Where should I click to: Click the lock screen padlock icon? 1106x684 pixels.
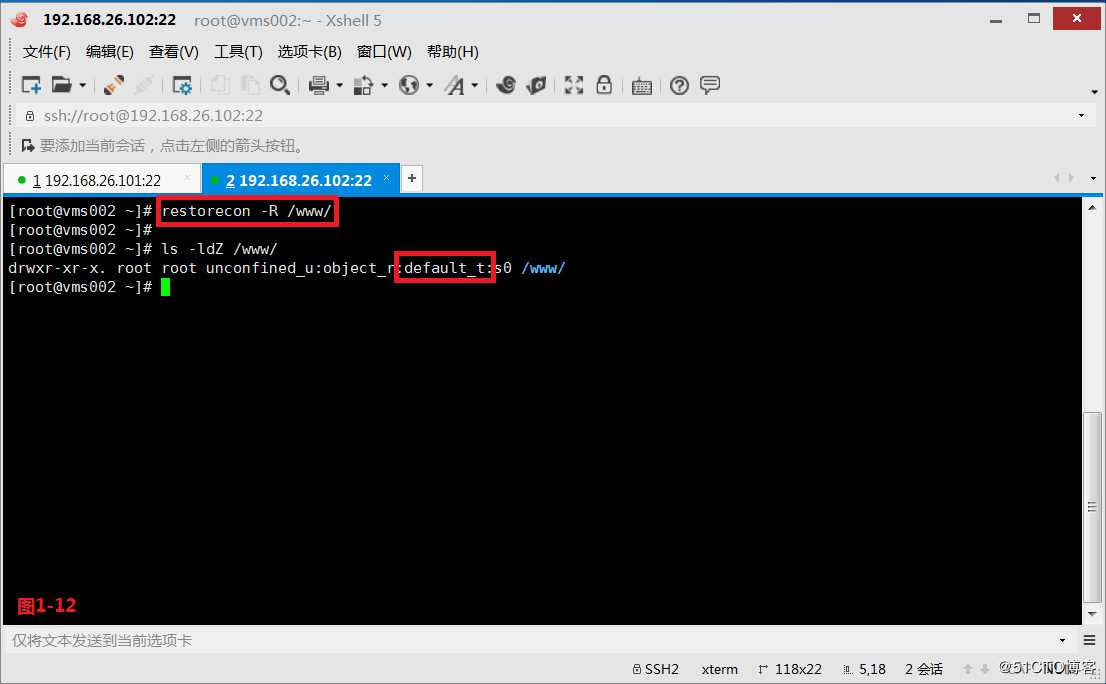coord(604,85)
